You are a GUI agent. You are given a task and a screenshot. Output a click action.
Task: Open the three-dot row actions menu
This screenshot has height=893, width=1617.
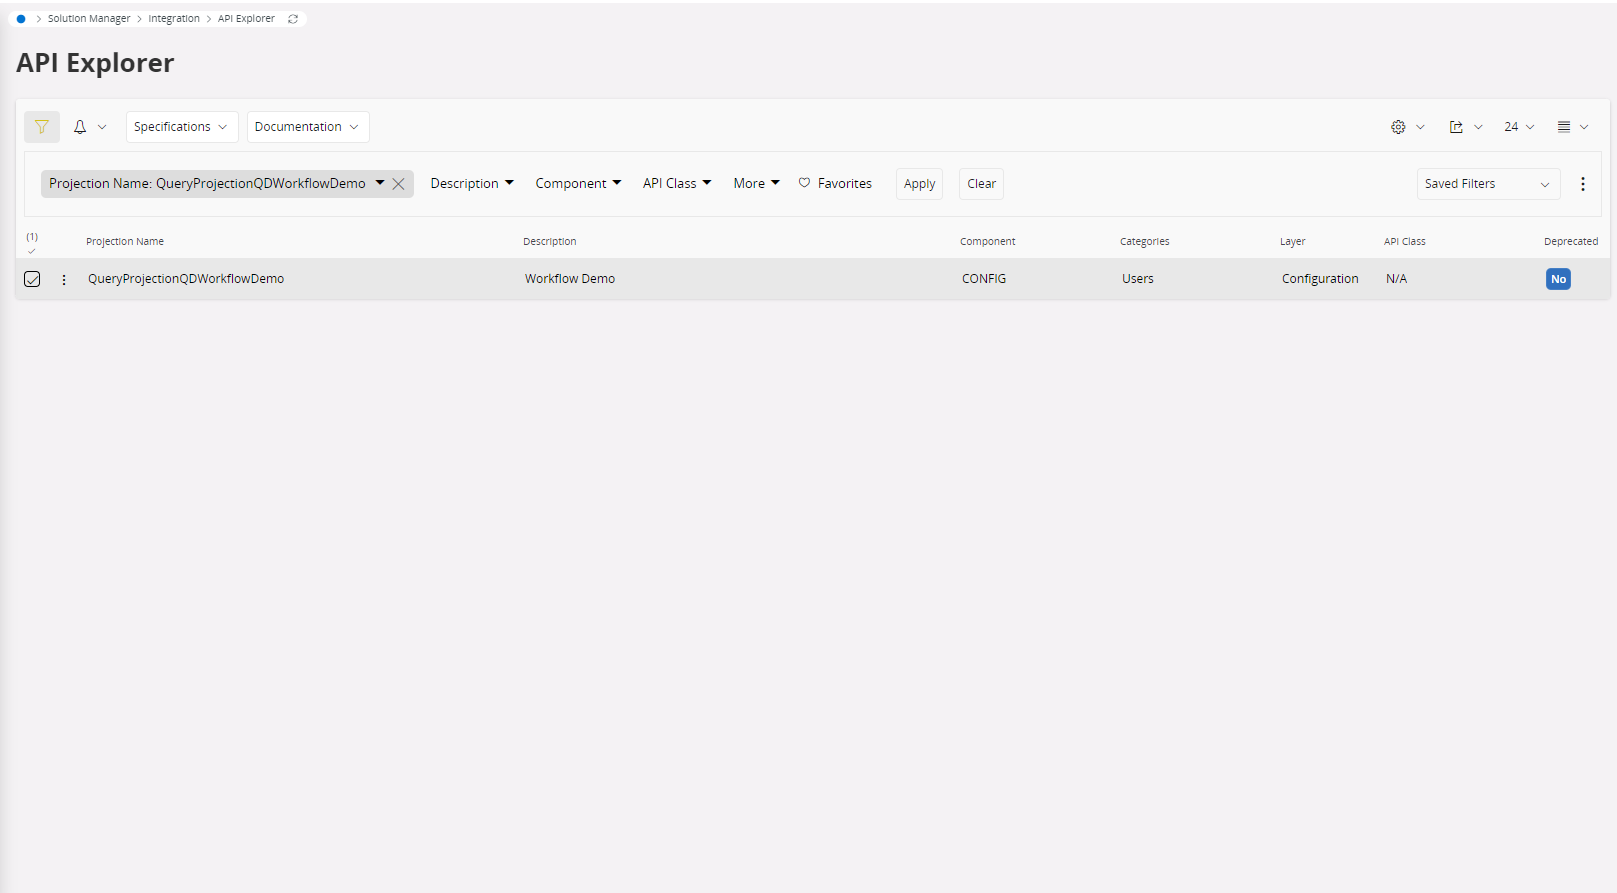[x=64, y=280]
